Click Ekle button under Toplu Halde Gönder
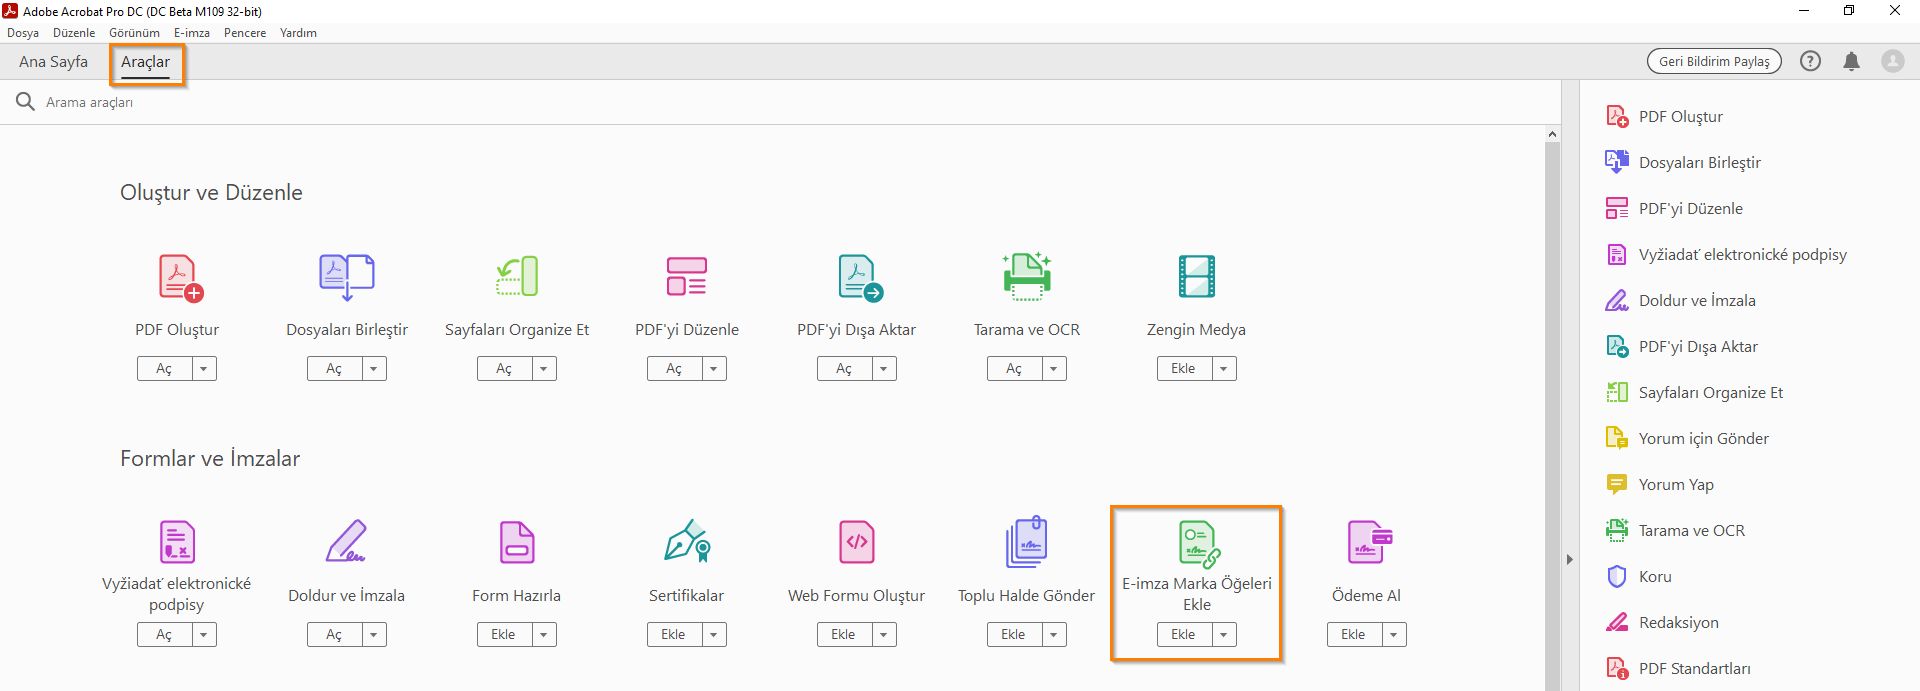The height and width of the screenshot is (691, 1920). pyautogui.click(x=1014, y=635)
